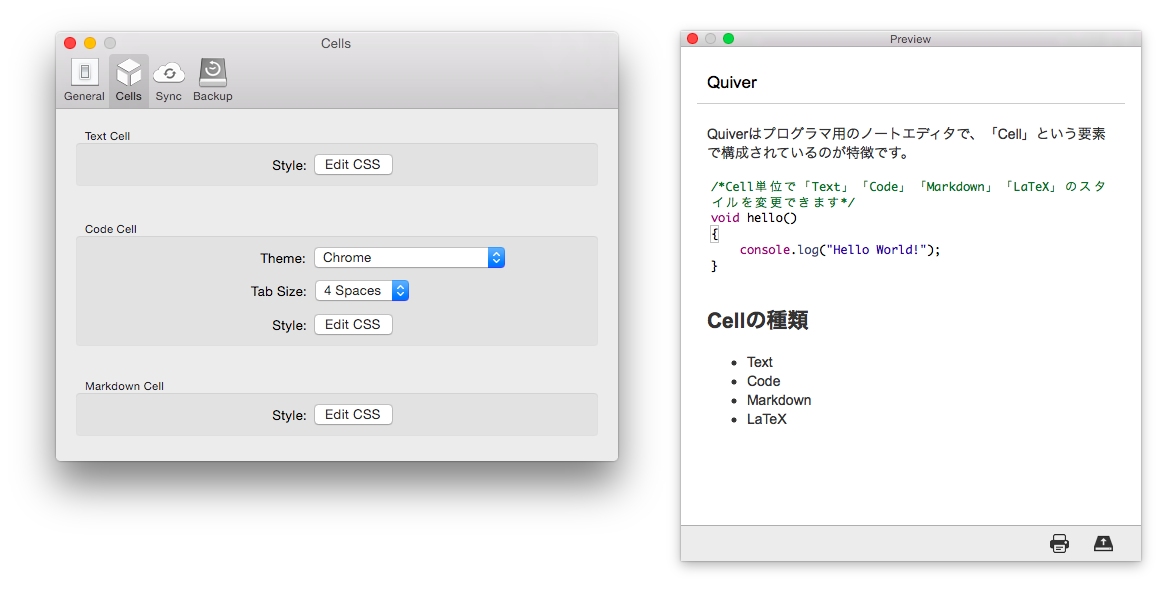Click the 'Code Cell' section label
Viewport: 1170px width, 600px height.
[110, 230]
